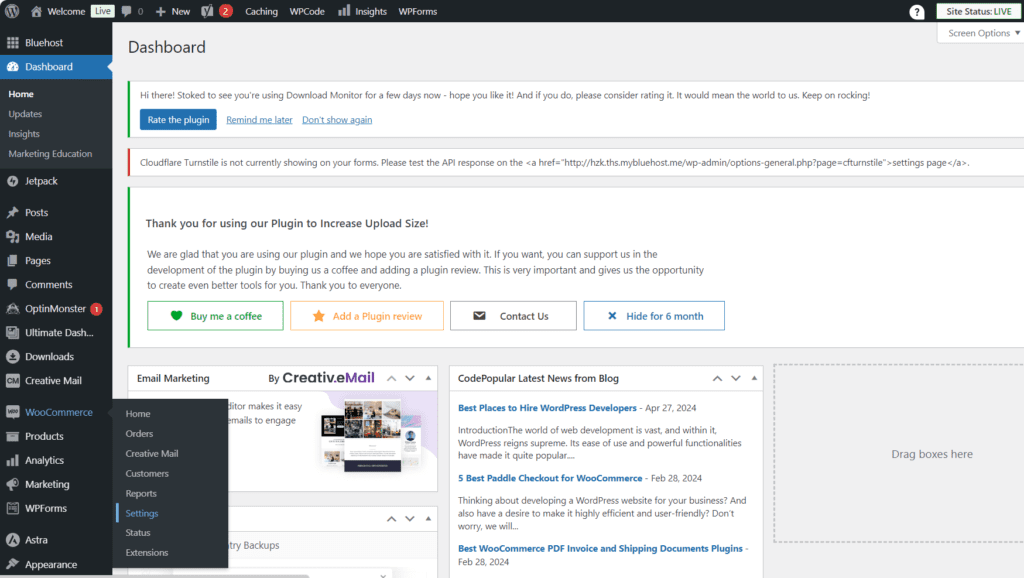Expand Screen Options dropdown
Viewport: 1024px width, 578px height.
pos(982,33)
